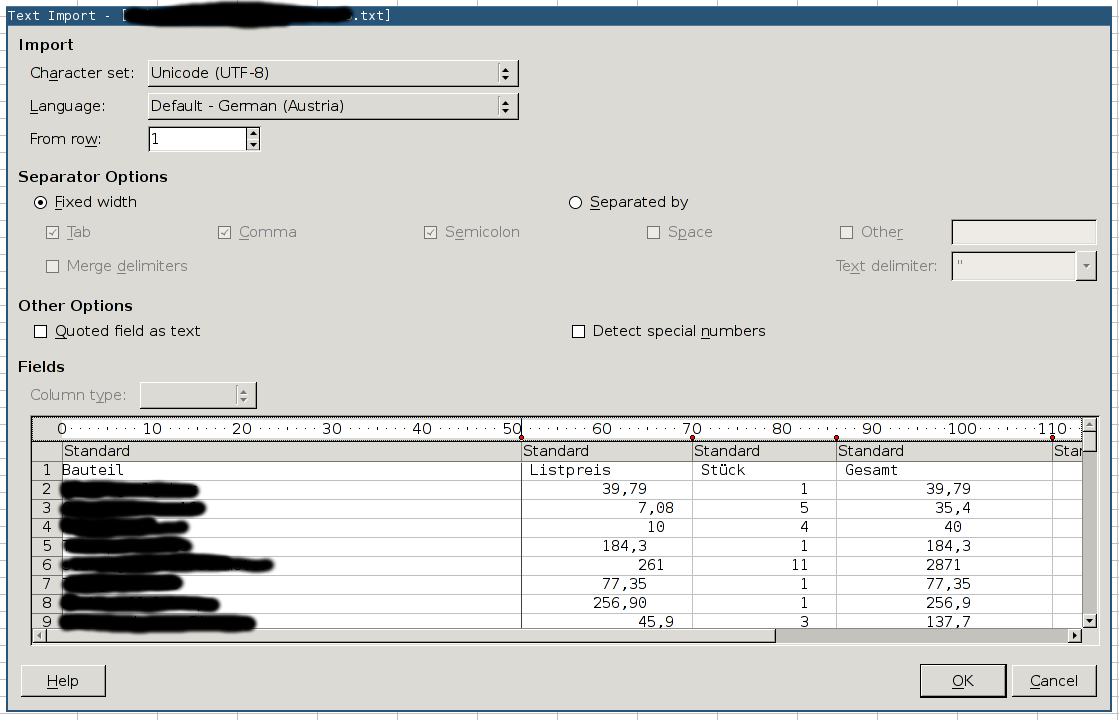Screen dimensions: 1119x720
Task: Open the Text delimiter dropdown arrow
Action: coord(1085,266)
